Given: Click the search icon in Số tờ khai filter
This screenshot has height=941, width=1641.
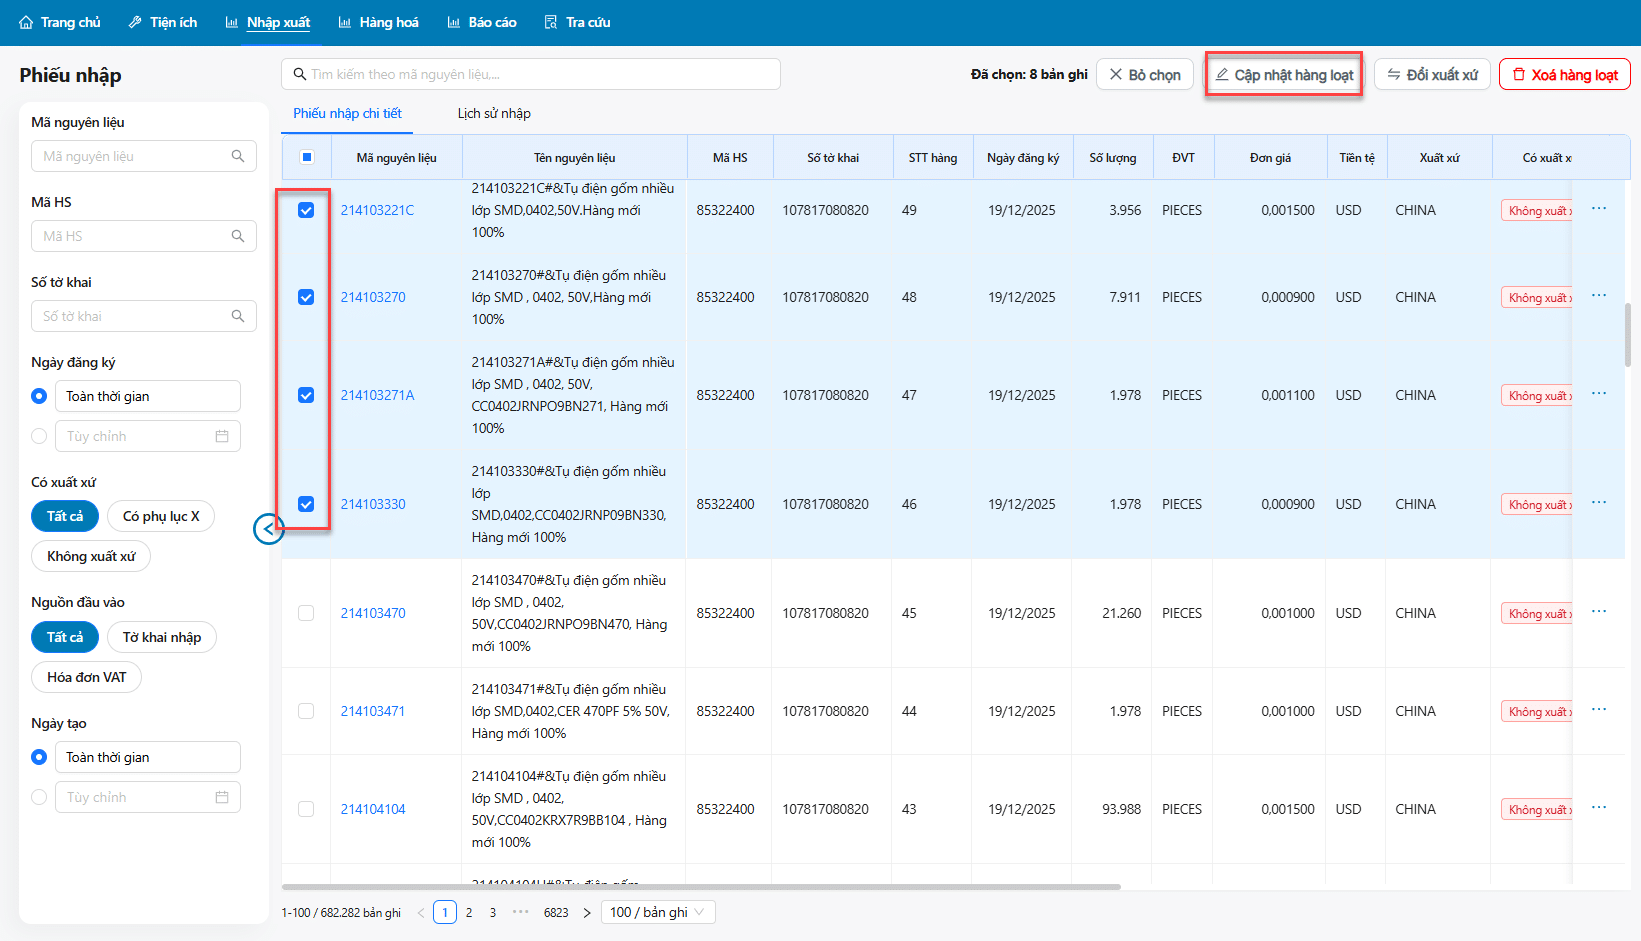Looking at the screenshot, I should [x=238, y=316].
